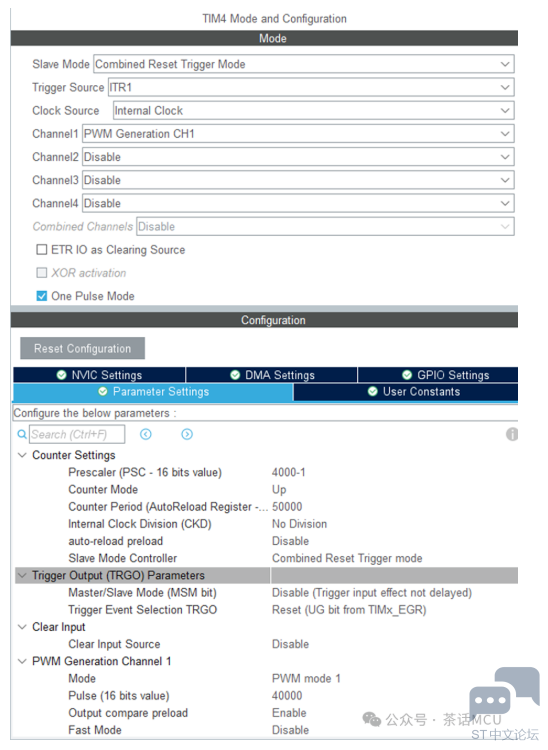The image size is (548, 750).
Task: Click Slave Mode Controller value
Action: pos(347,559)
